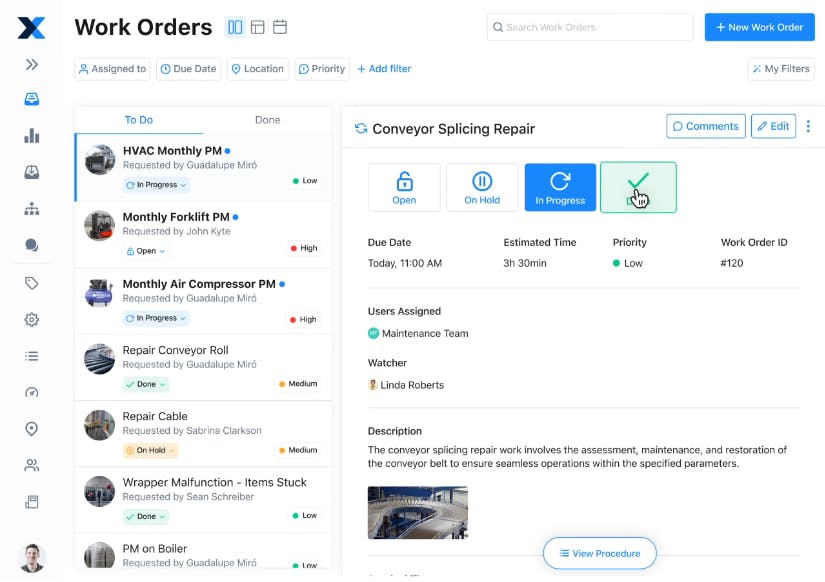
Task: Click the messages bubble icon in the sidebar
Action: click(x=30, y=241)
